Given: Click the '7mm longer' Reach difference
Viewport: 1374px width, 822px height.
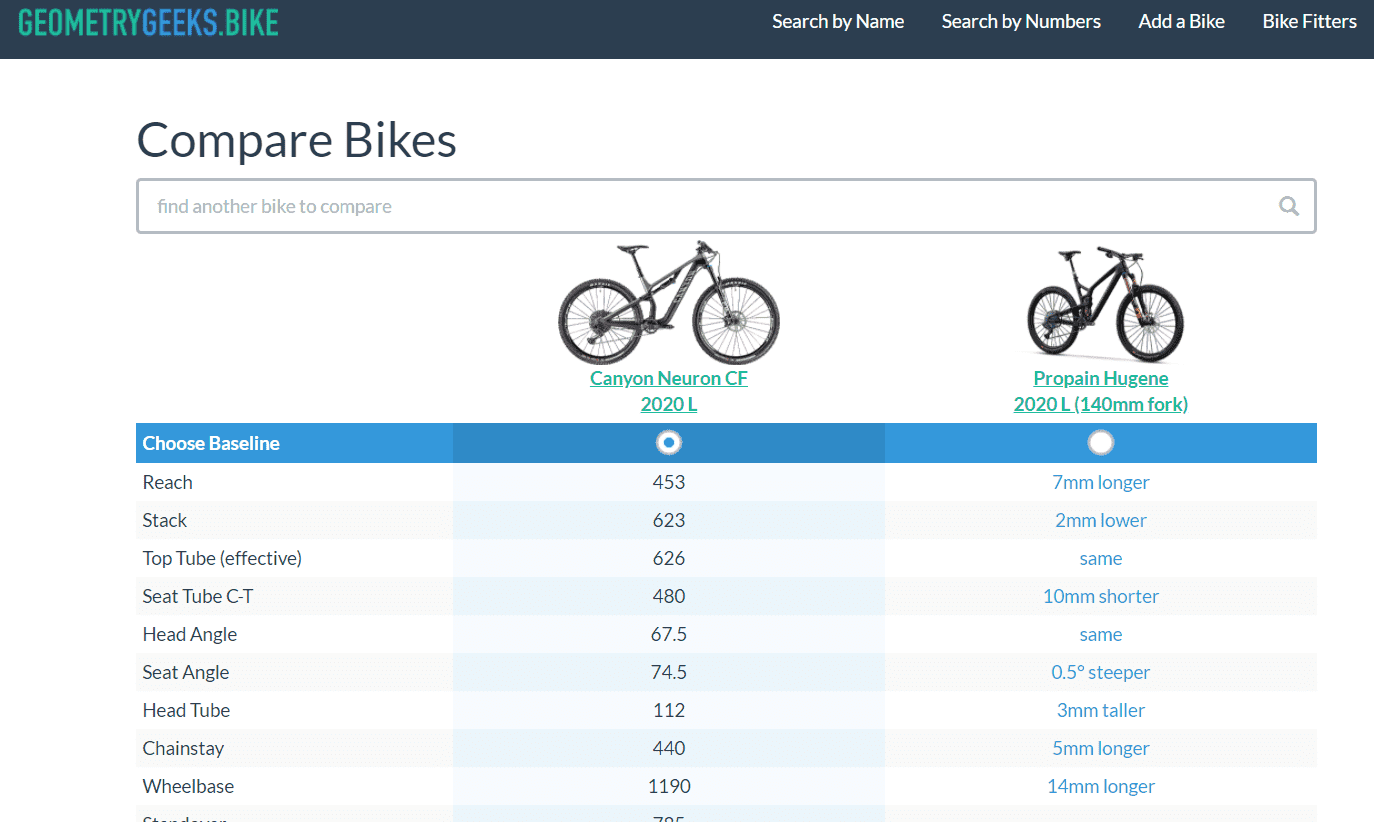Looking at the screenshot, I should [x=1101, y=482].
